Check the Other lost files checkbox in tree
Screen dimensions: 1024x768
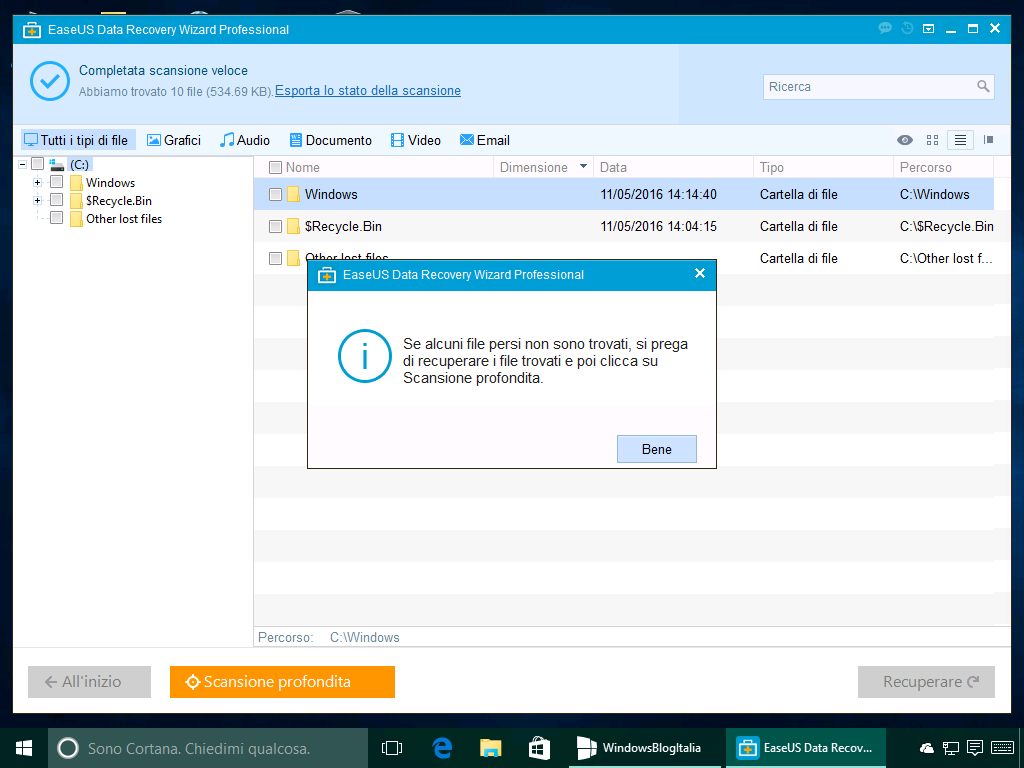click(57, 217)
